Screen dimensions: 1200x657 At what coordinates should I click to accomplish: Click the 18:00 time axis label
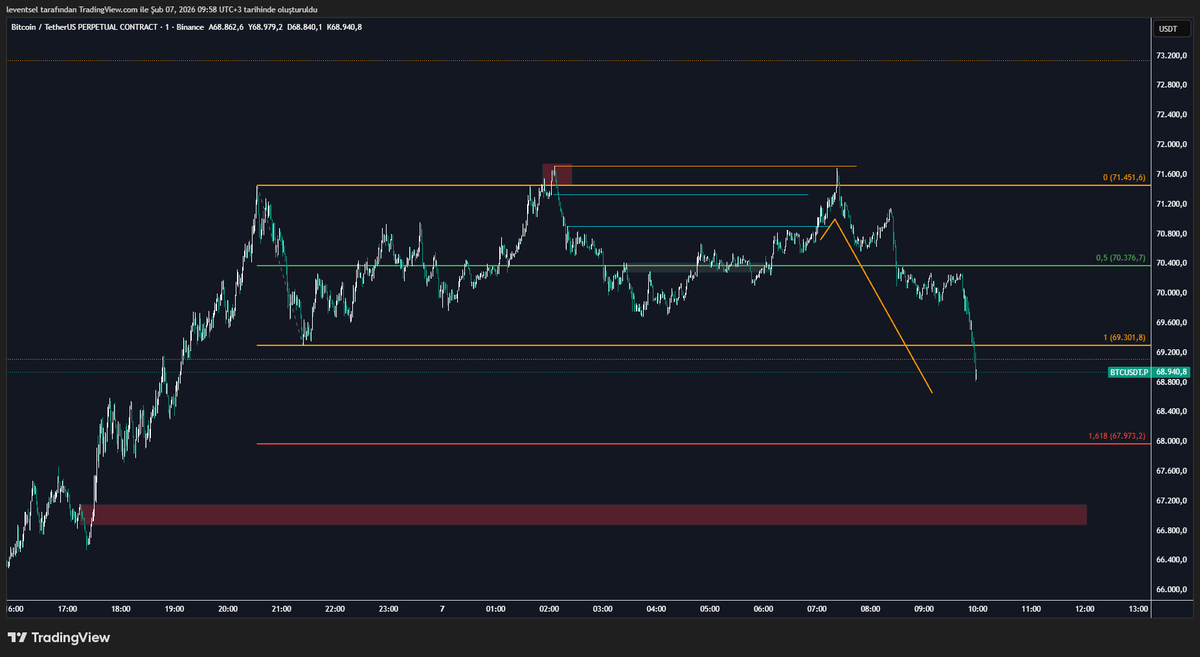(120, 609)
